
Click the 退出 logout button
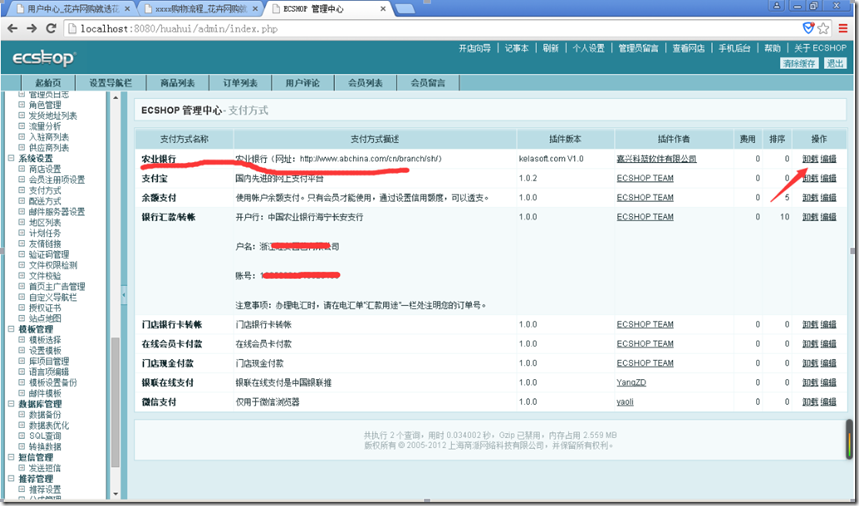(x=835, y=64)
